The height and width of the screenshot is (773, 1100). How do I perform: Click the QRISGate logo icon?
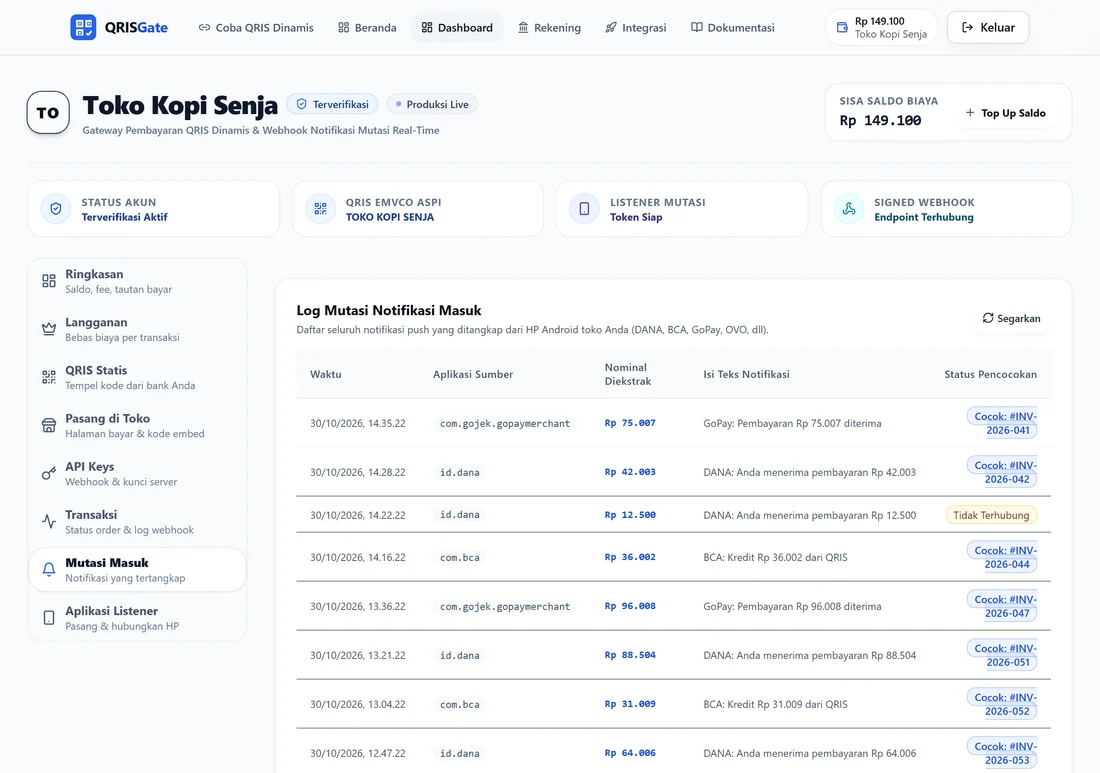click(x=83, y=27)
